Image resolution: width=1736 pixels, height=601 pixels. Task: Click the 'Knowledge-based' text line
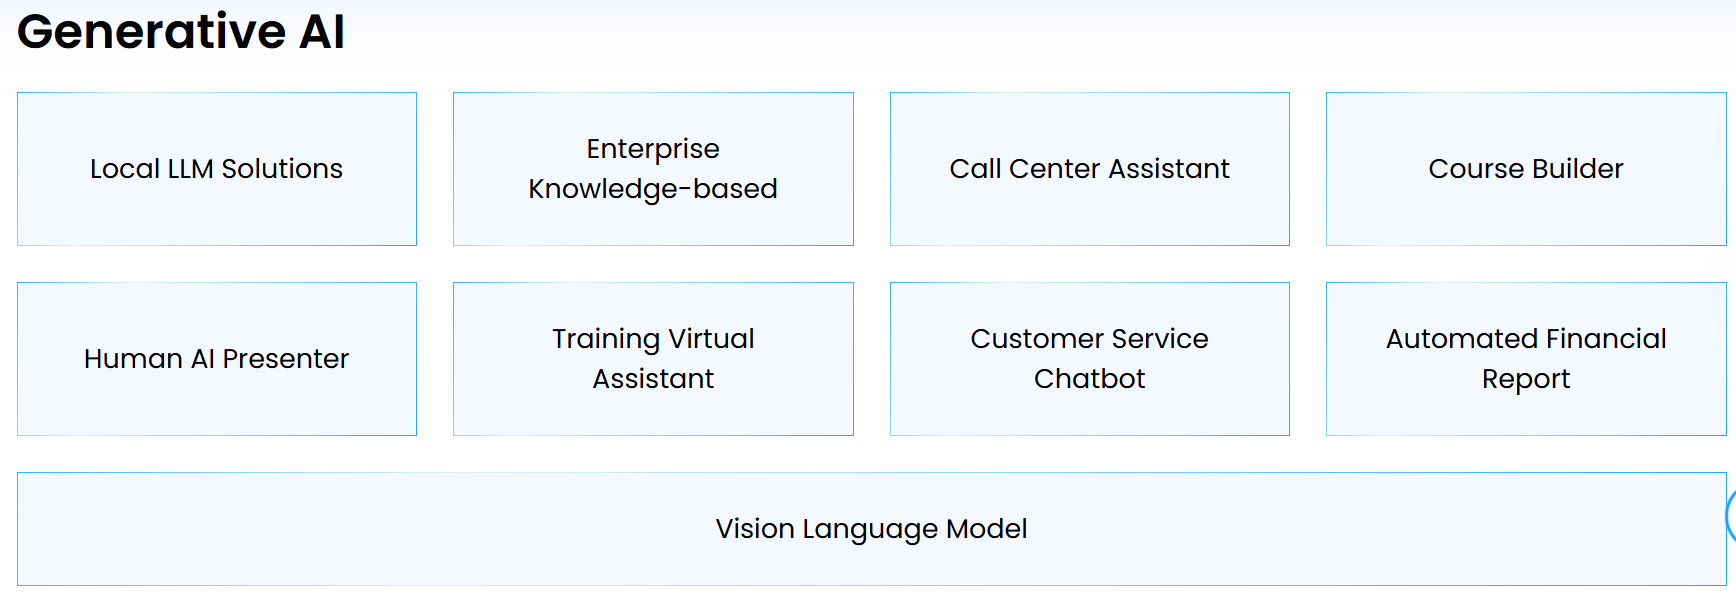pos(653,189)
